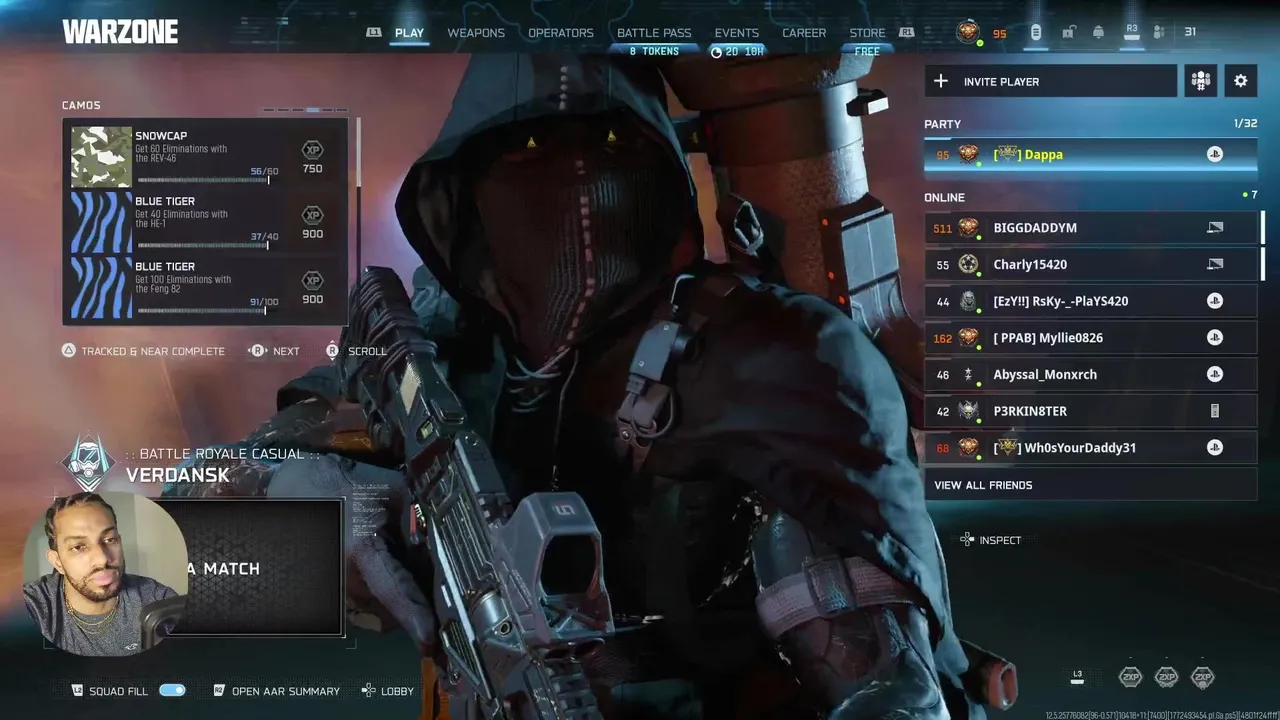Click first 2XP token icon
Screen dimensions: 1280x720
click(1130, 677)
